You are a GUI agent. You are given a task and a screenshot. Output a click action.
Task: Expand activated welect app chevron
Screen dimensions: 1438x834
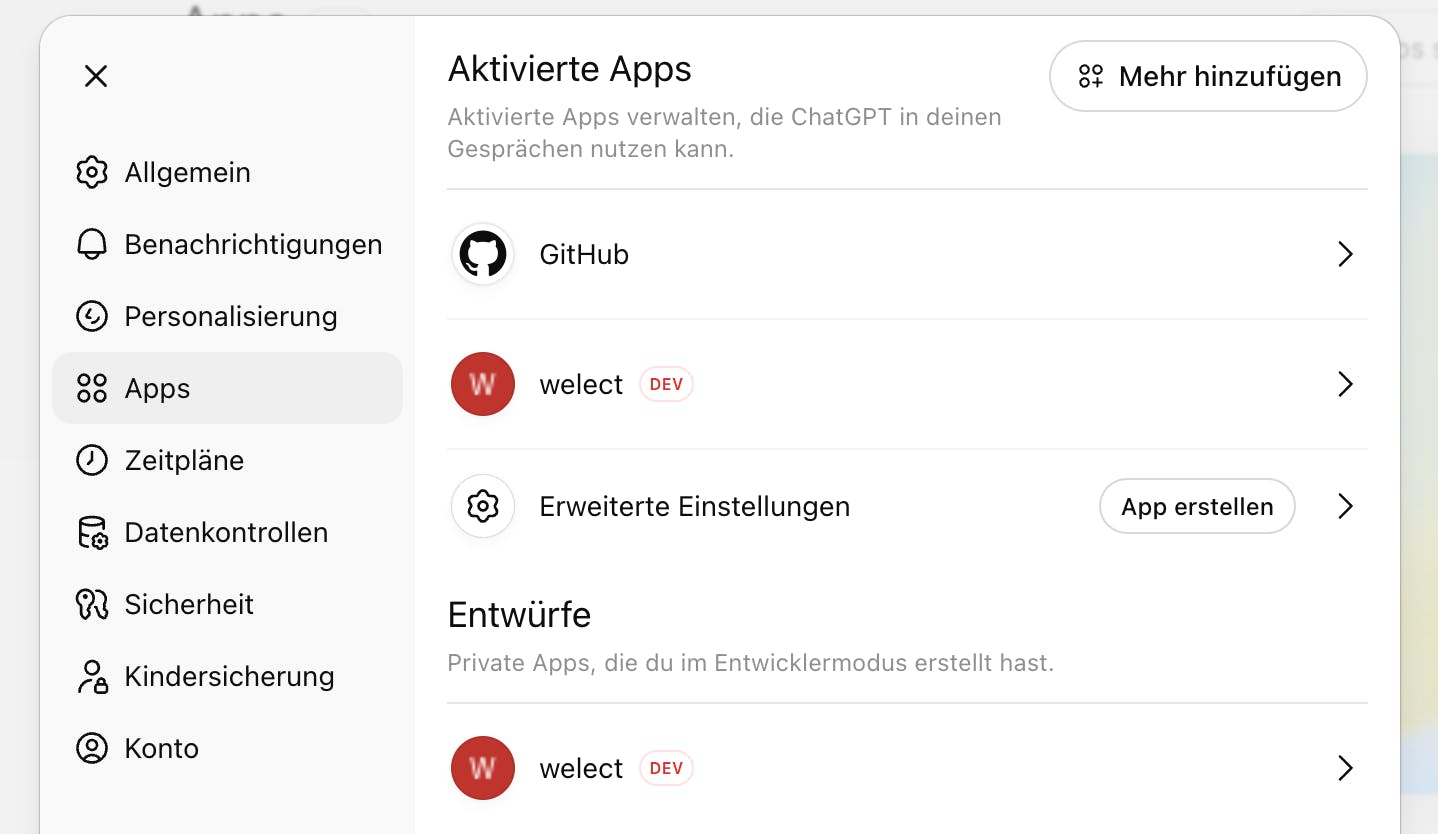pyautogui.click(x=1346, y=384)
